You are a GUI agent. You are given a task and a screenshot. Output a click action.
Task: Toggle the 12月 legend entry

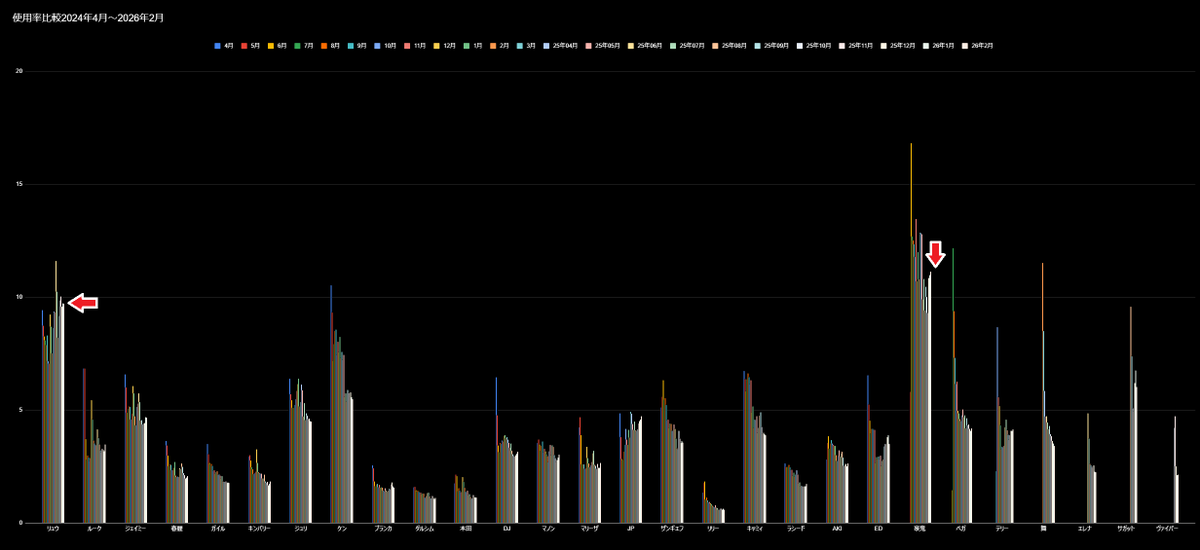(444, 46)
